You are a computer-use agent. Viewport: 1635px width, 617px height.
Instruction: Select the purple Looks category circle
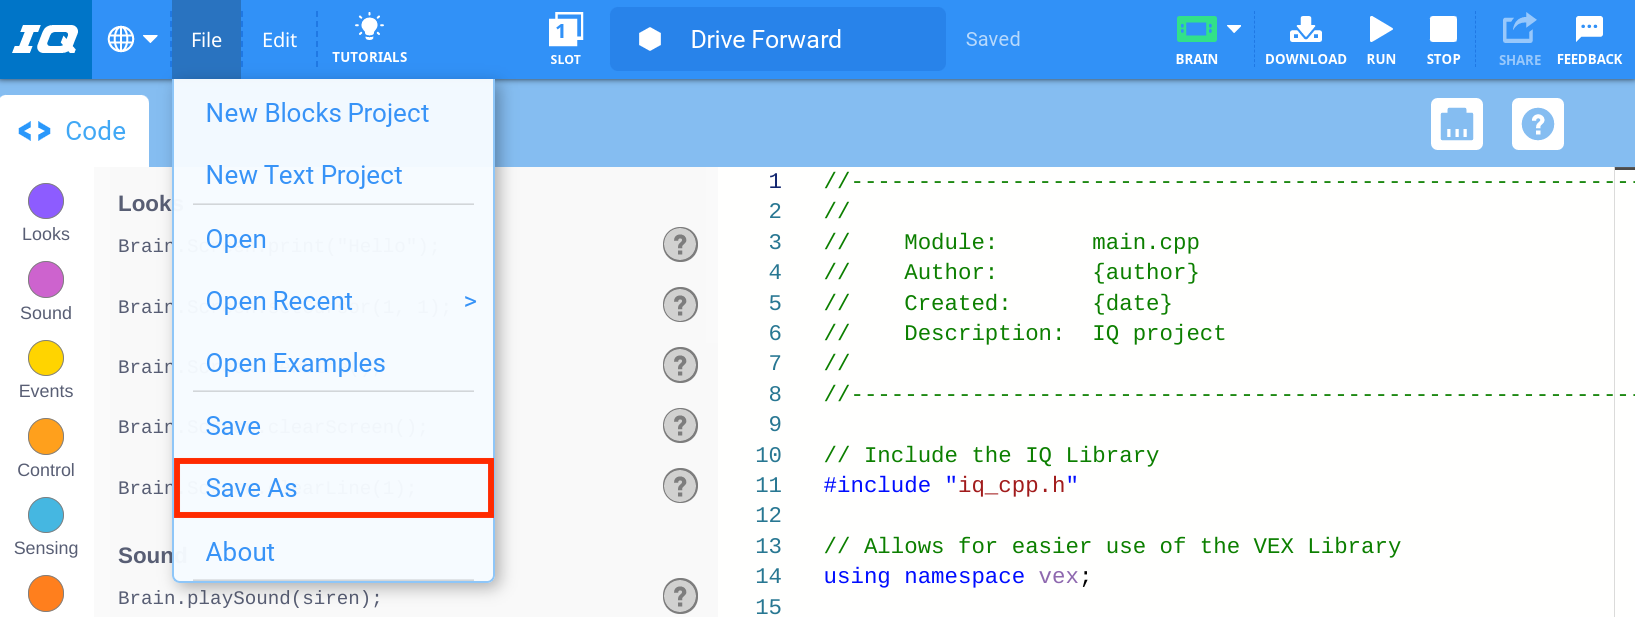coord(46,201)
